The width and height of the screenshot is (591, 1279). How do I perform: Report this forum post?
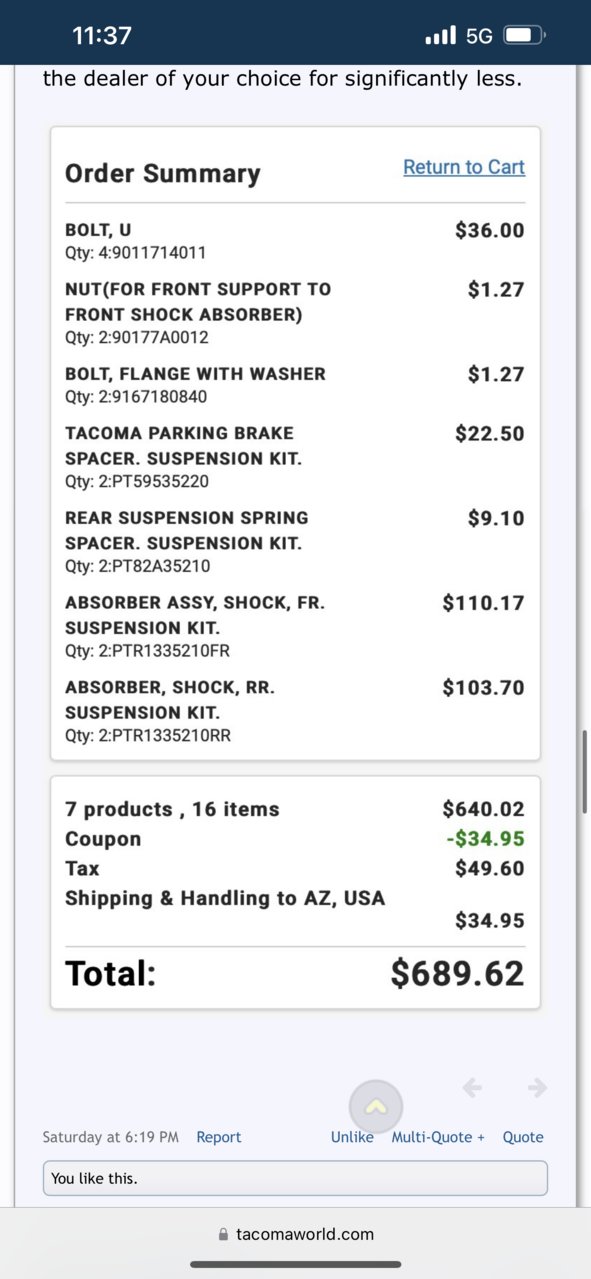pos(219,1137)
